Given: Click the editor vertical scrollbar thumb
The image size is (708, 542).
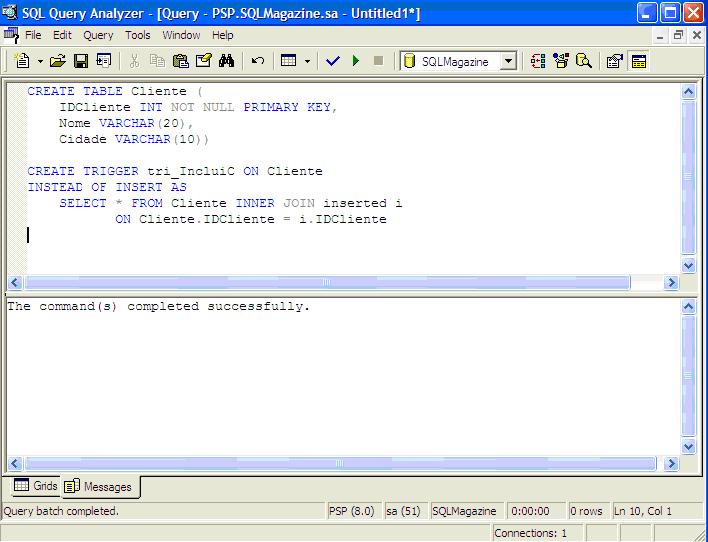Looking at the screenshot, I should coord(688,177).
